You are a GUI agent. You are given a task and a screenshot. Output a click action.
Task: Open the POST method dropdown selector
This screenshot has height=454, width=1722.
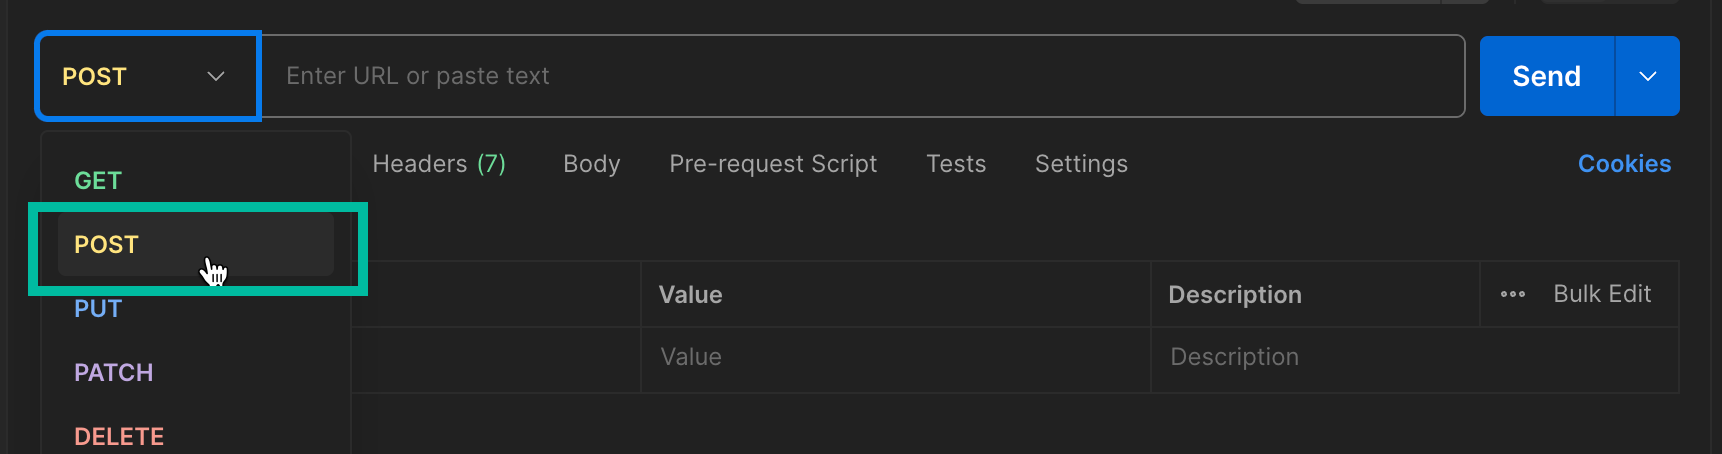coord(148,76)
